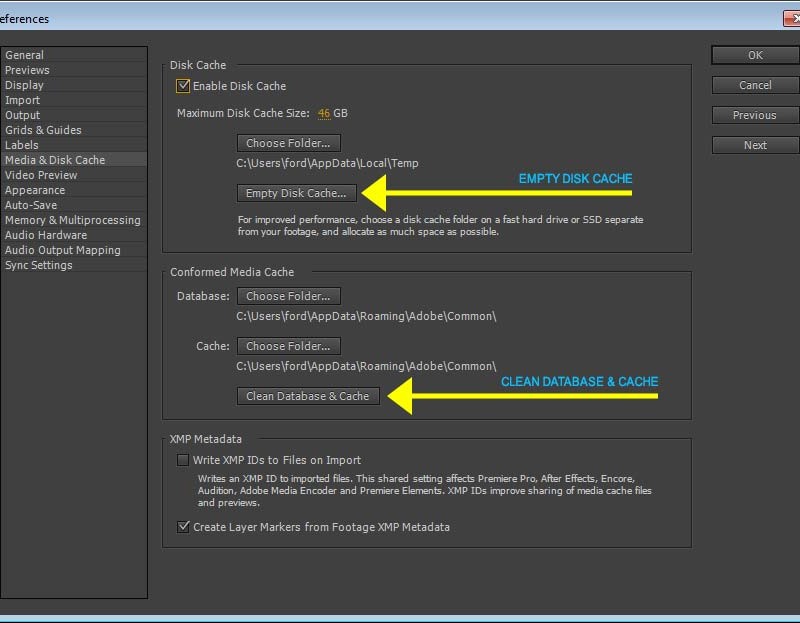Uncheck Create Layer Markers from Footage XMP Metadata
Image resolution: width=800 pixels, height=623 pixels.
183,527
